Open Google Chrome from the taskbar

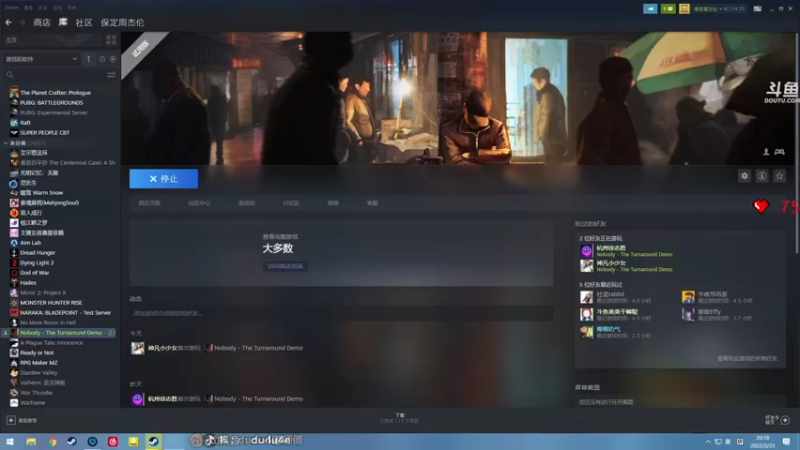pyautogui.click(x=52, y=441)
